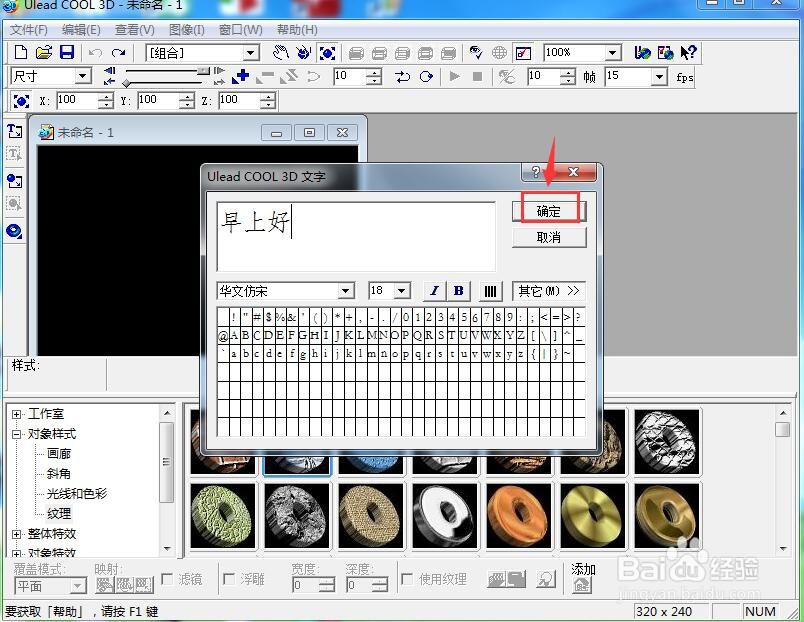The width and height of the screenshot is (804, 622).
Task: Click the Redo arrow icon
Action: (118, 53)
